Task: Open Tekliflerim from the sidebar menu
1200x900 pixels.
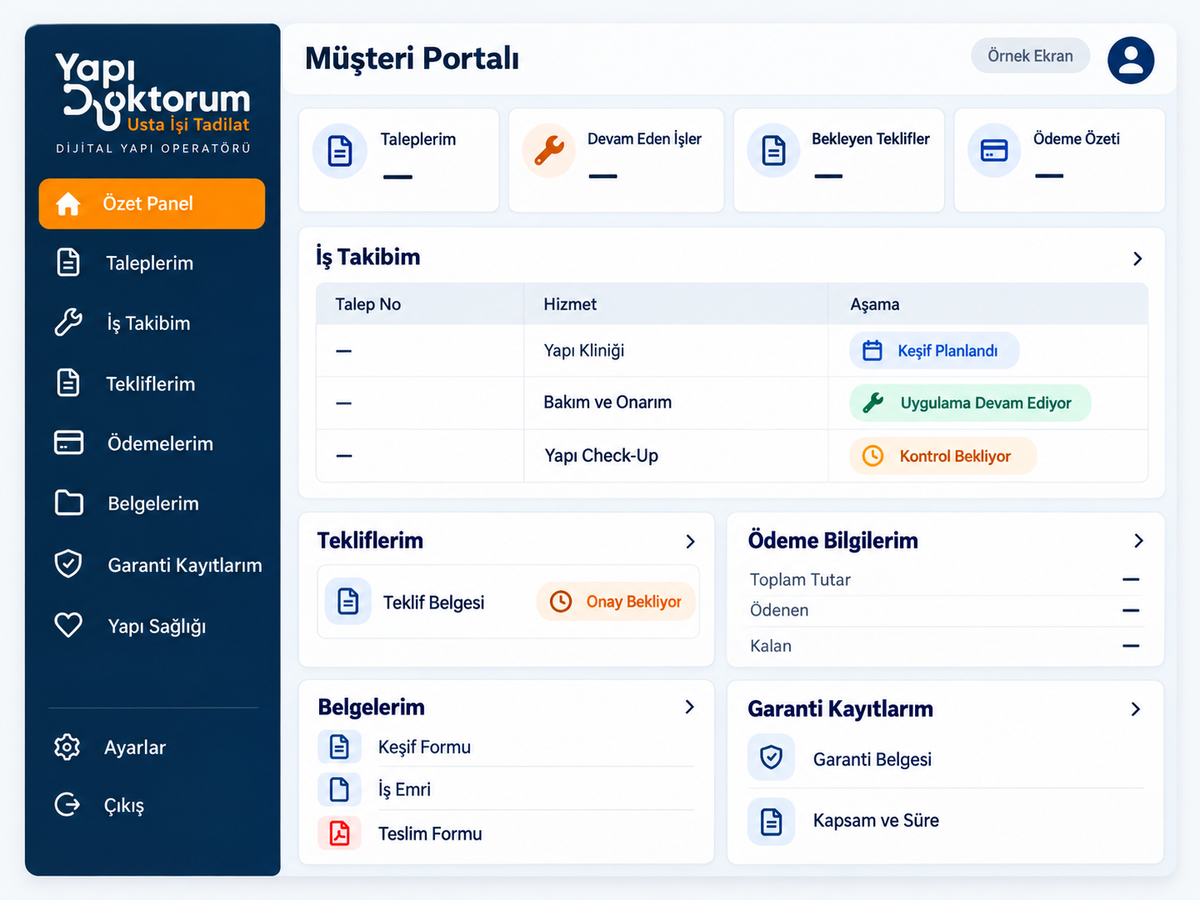Action: pos(152,383)
